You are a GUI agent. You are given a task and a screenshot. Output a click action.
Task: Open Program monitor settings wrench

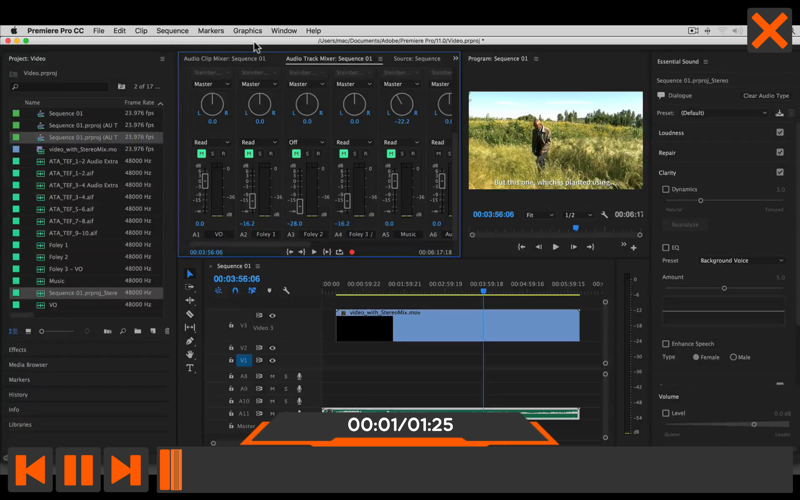[x=604, y=215]
